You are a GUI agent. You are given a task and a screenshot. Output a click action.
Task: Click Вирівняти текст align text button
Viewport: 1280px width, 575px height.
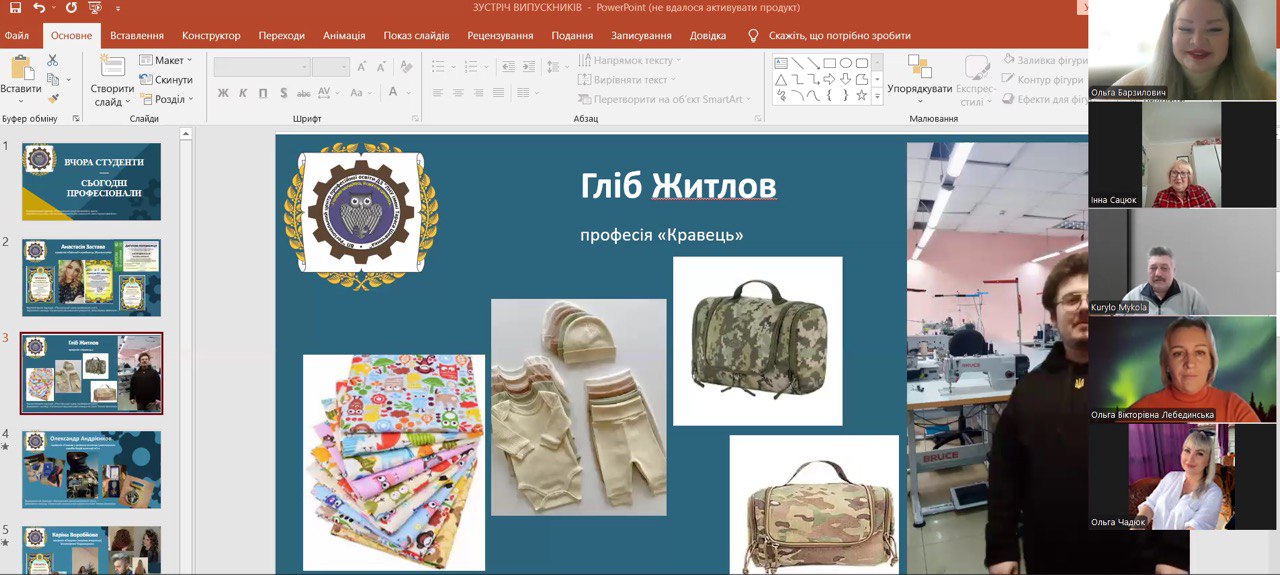tap(627, 79)
